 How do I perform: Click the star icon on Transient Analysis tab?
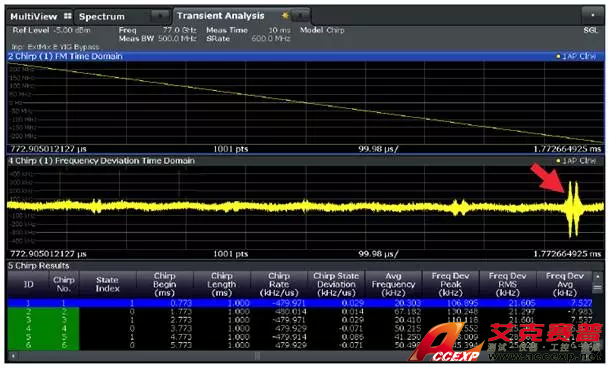pyautogui.click(x=285, y=16)
